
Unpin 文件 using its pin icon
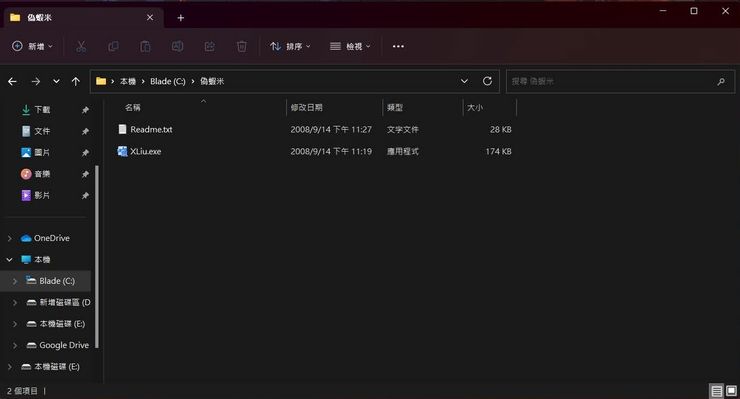tap(85, 131)
